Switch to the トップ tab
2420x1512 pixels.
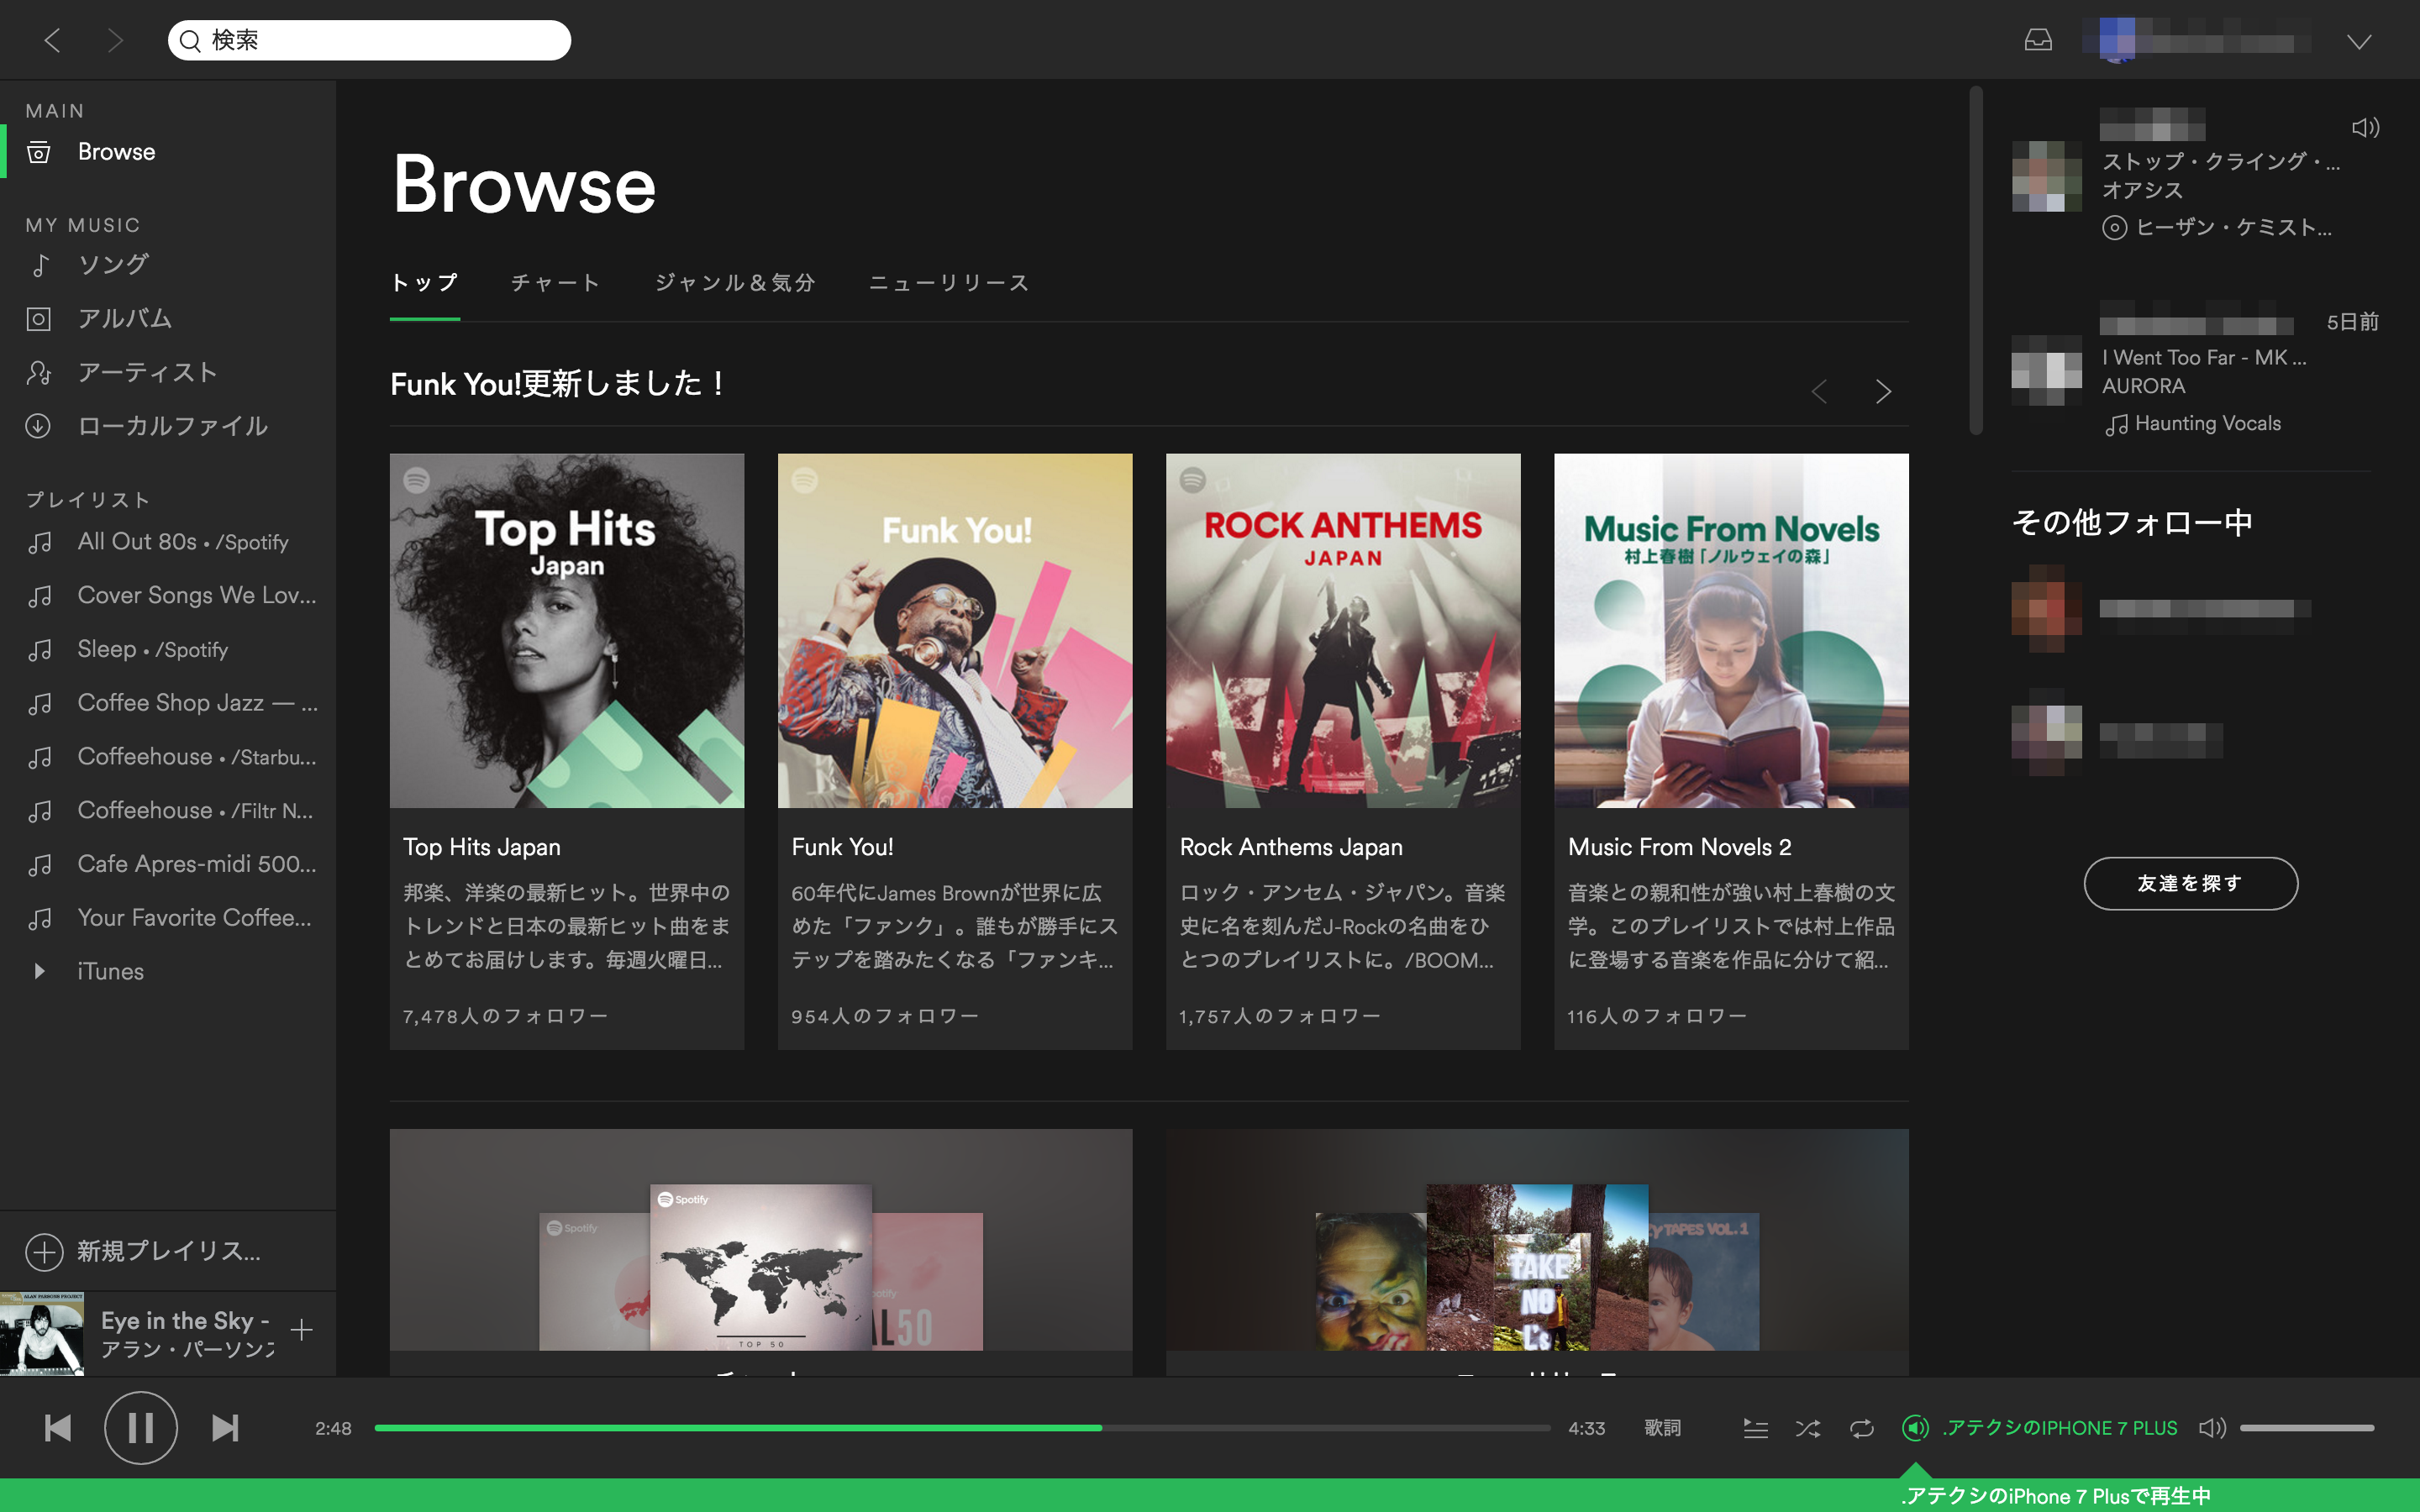(x=425, y=283)
